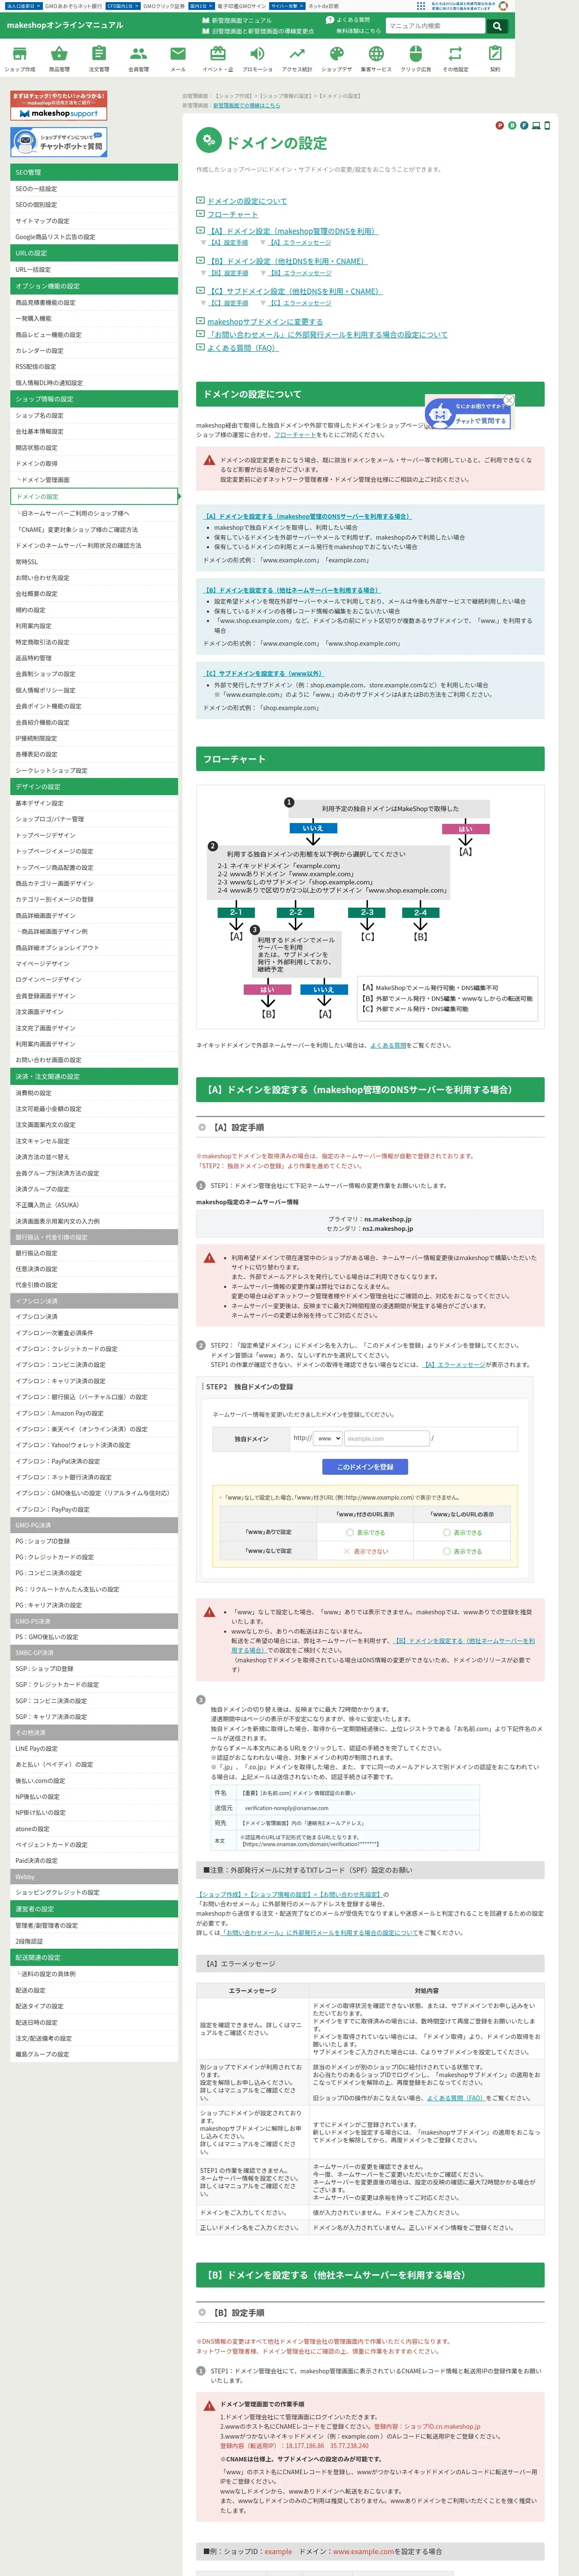Jump to 【C】サブドメイン設定 link
579x2576 pixels.
(294, 291)
